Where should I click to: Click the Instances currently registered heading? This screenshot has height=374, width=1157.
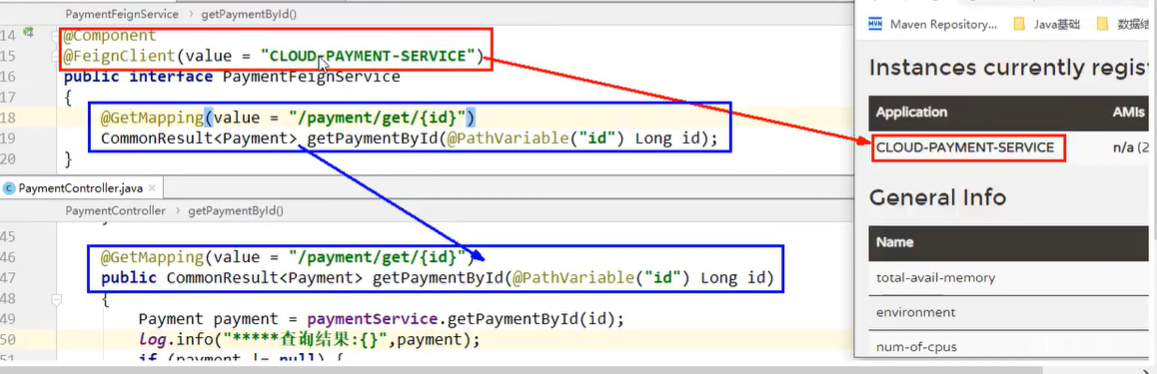click(1009, 68)
